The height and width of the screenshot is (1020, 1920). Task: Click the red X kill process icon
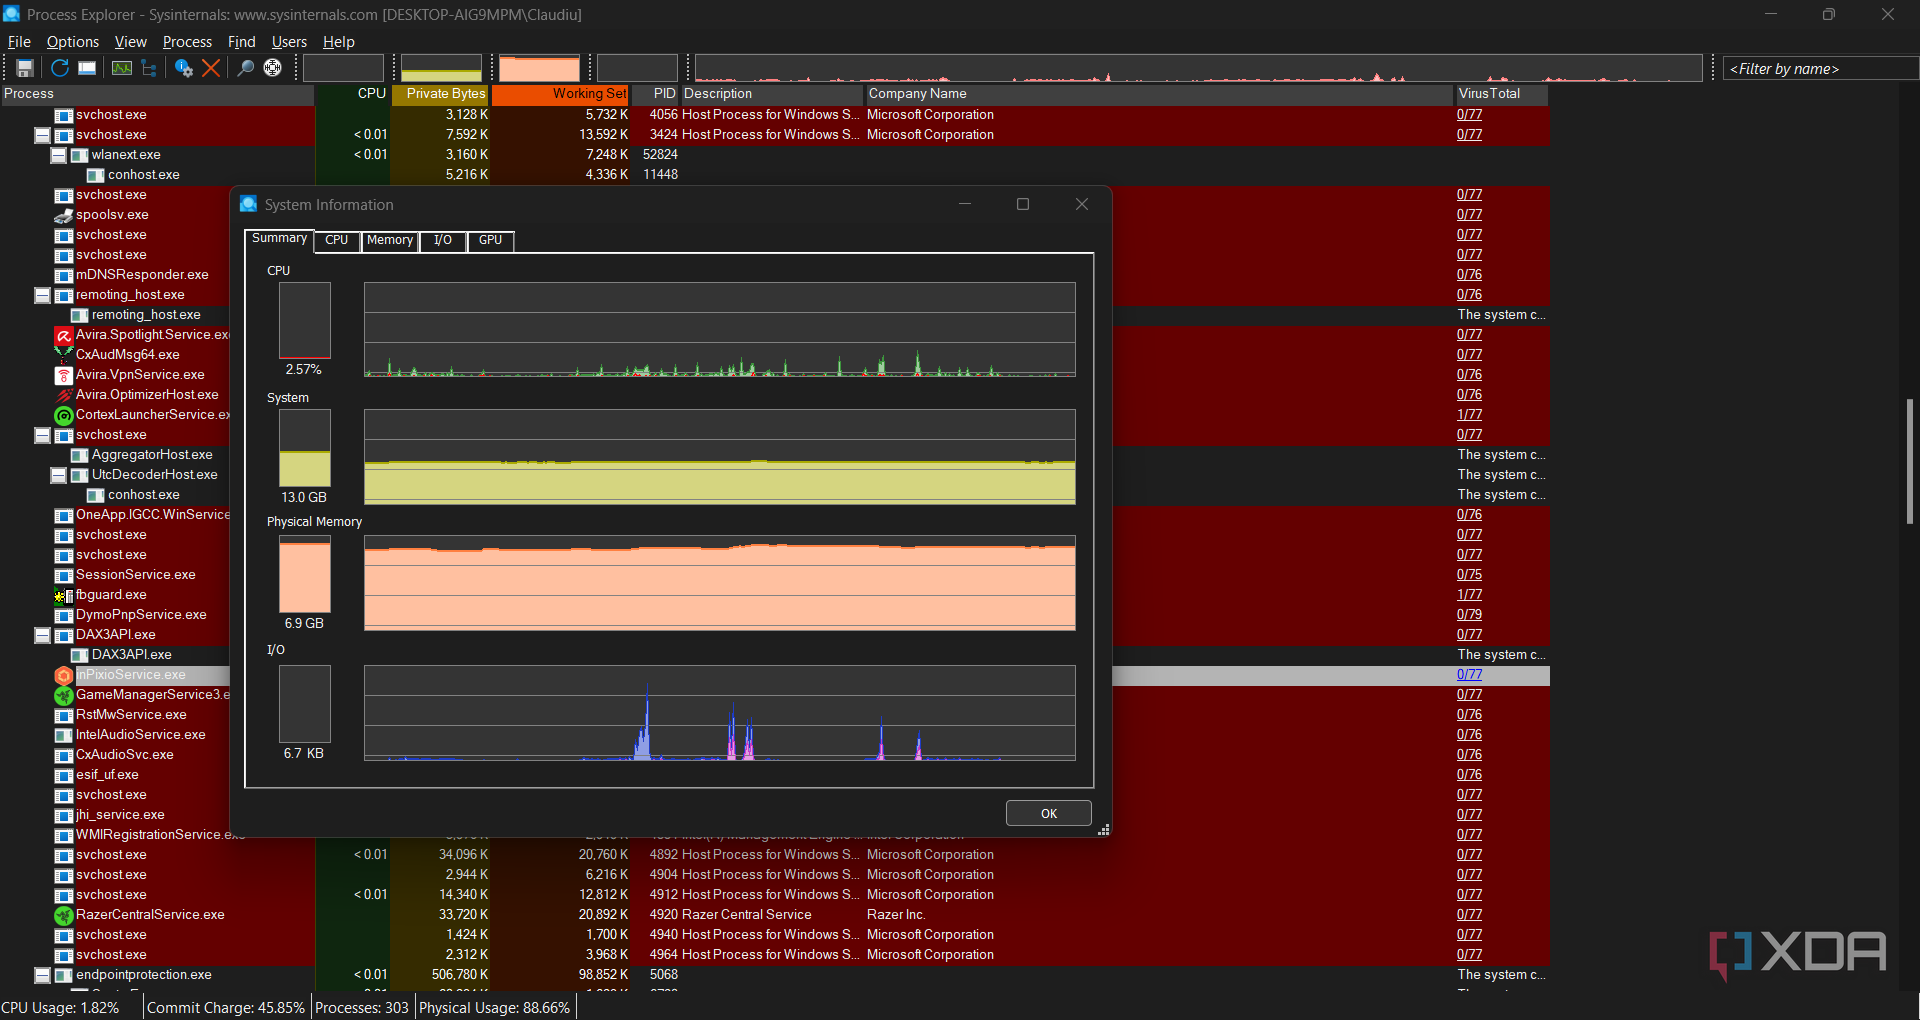coord(211,68)
